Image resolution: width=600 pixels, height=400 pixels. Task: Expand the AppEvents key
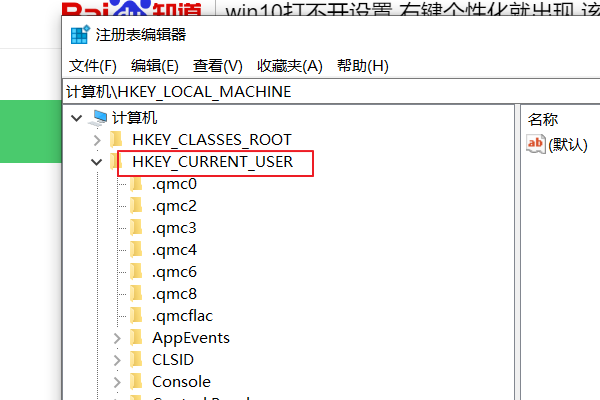coord(117,338)
